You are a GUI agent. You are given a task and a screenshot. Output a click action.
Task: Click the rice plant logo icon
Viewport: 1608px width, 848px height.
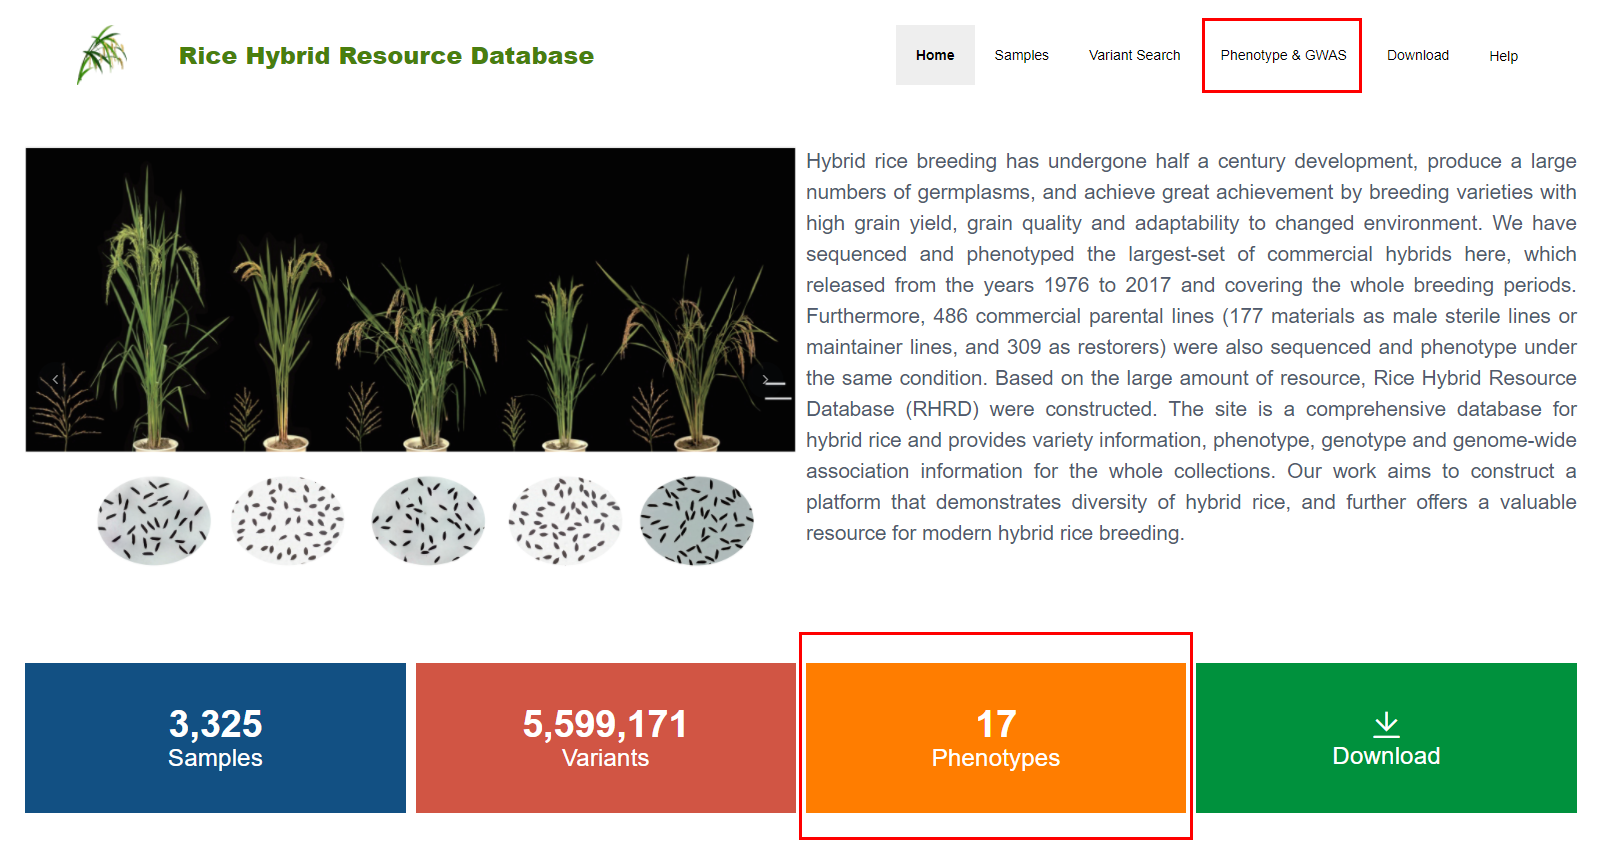[x=102, y=55]
